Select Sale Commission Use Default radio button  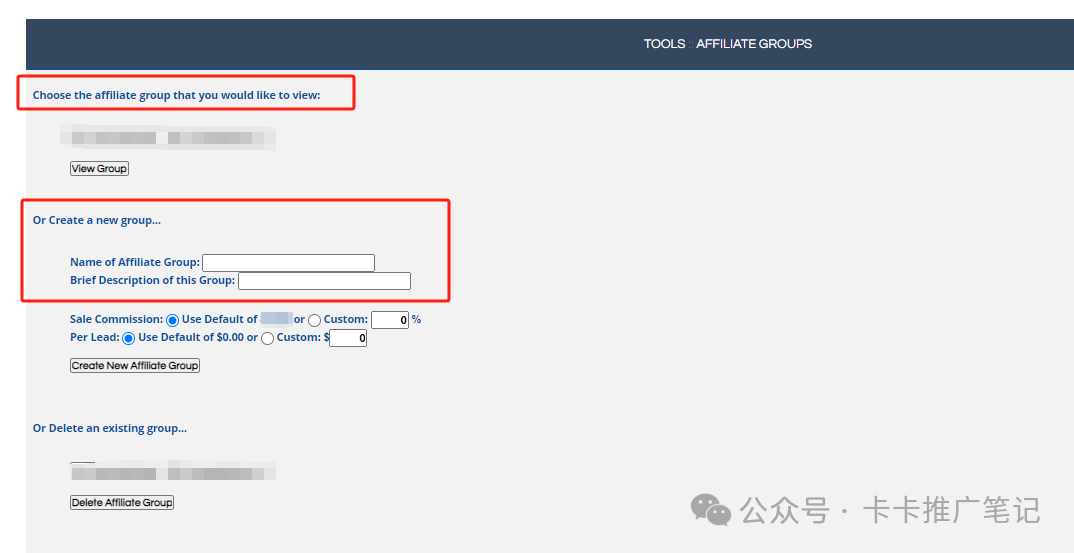pos(172,320)
